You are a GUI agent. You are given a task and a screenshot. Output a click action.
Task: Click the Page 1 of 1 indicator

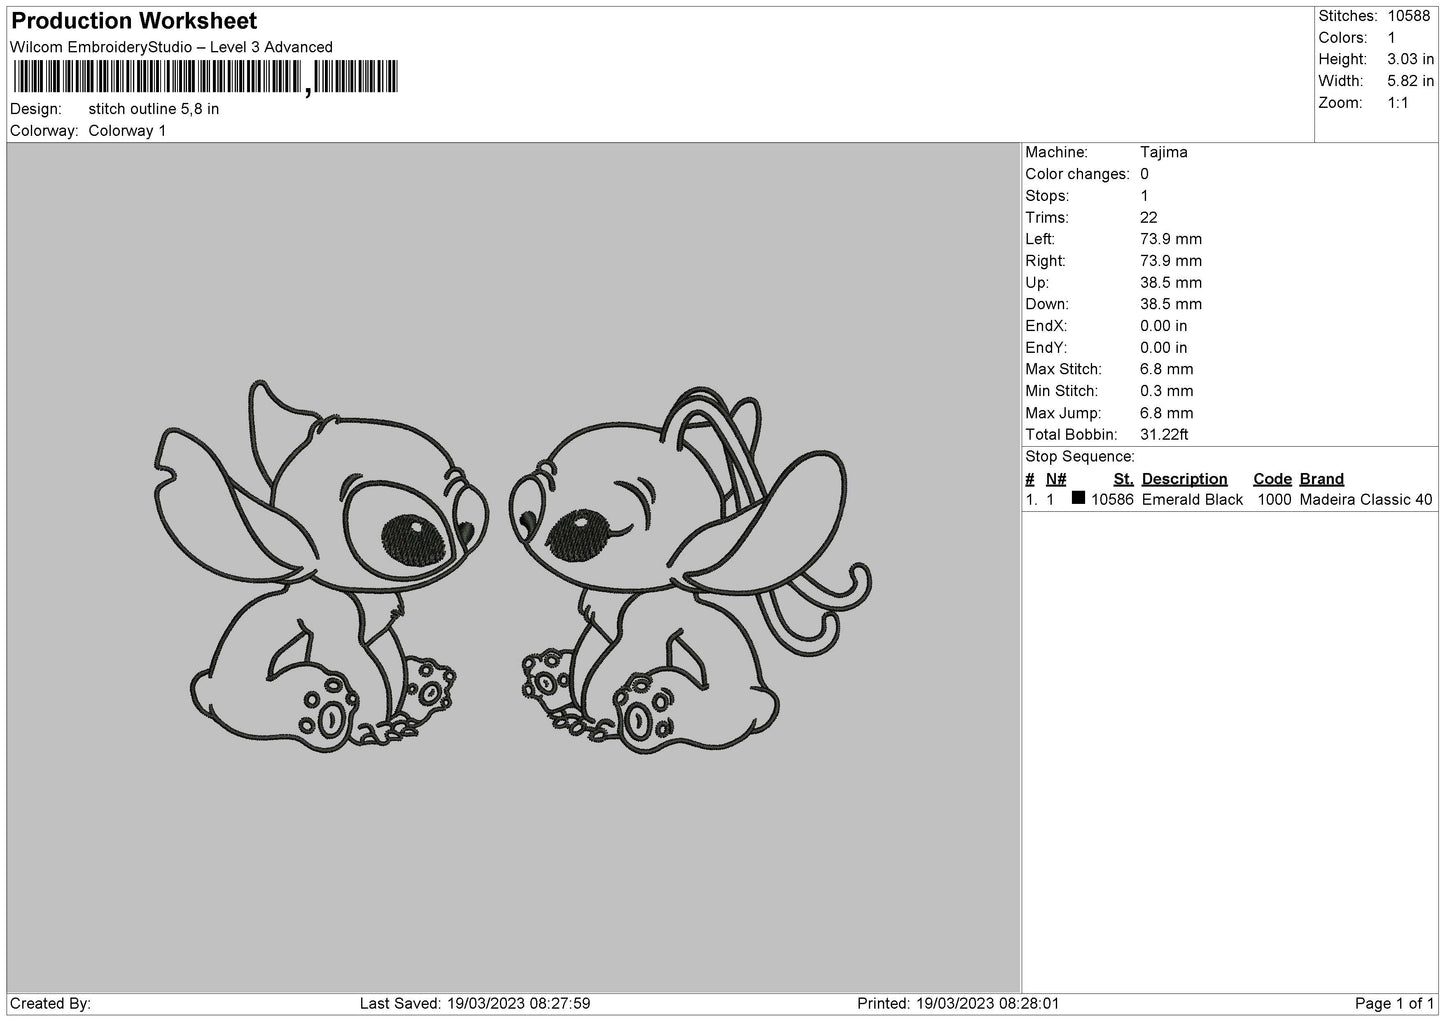[x=1394, y=1003]
